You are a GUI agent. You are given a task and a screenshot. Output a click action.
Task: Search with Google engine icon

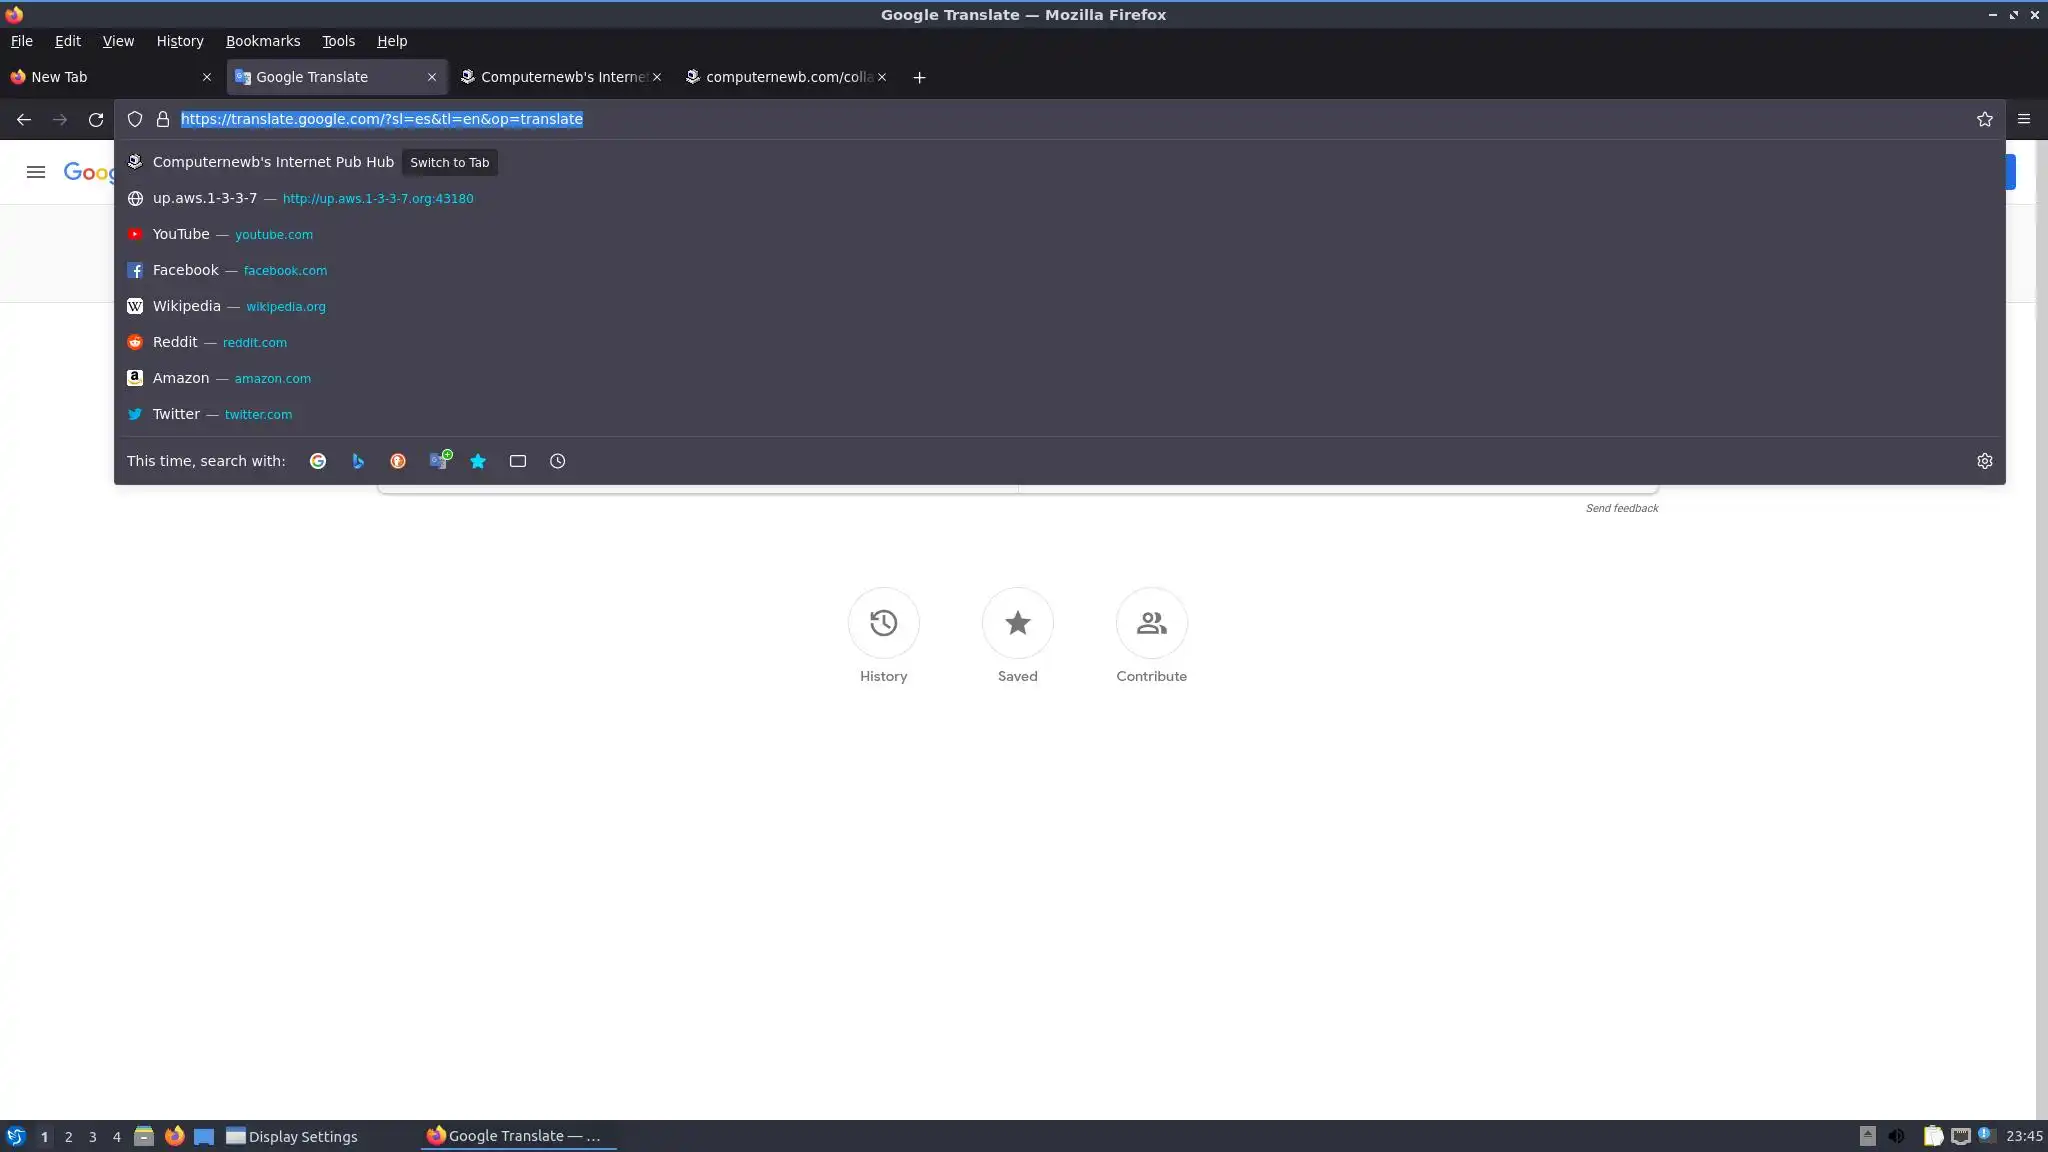318,461
